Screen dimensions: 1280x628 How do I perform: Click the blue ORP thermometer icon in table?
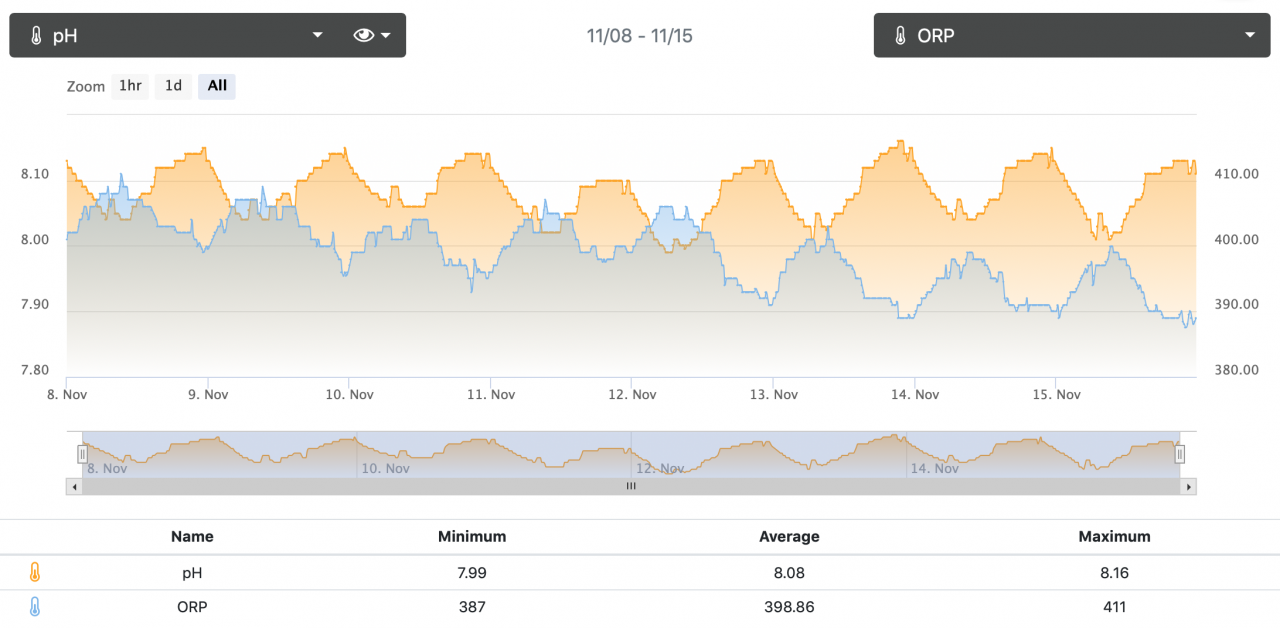pos(35,607)
